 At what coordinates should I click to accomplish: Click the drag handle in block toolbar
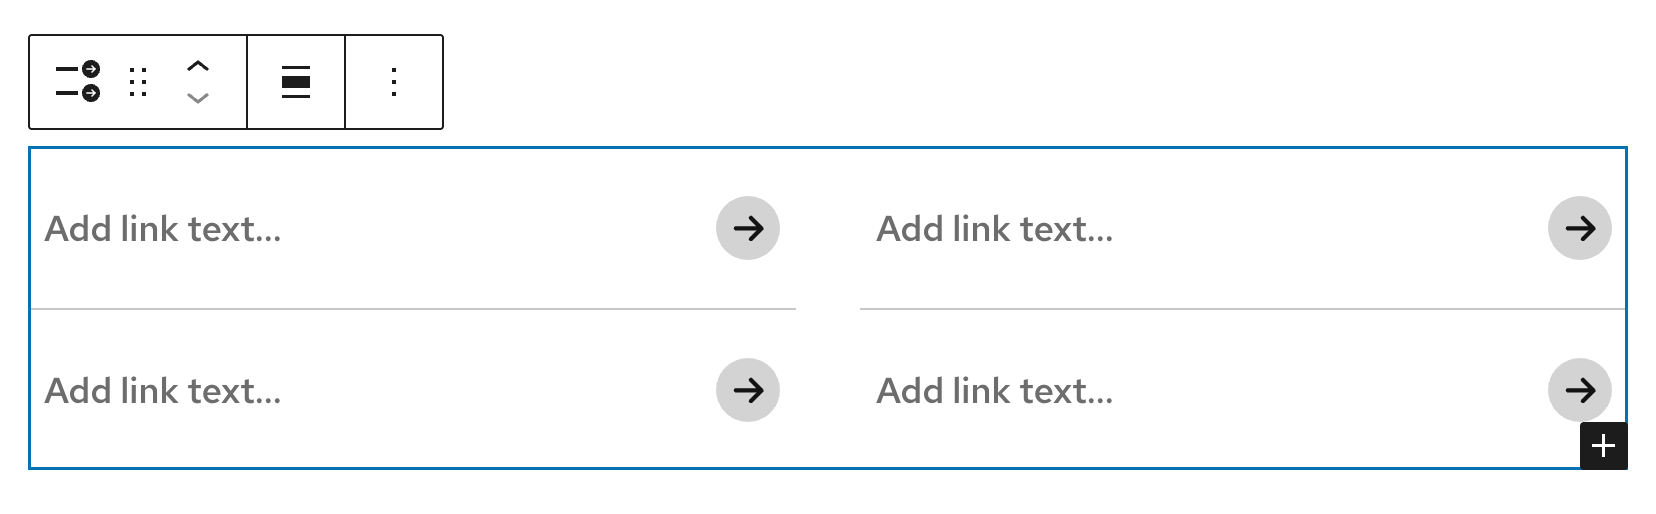click(138, 82)
